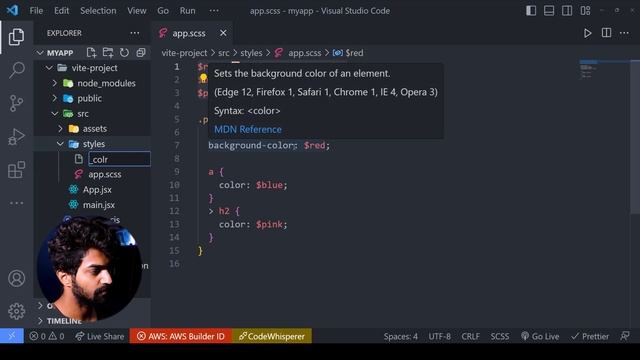Open the View menu
640x360 pixels.
(136, 11)
